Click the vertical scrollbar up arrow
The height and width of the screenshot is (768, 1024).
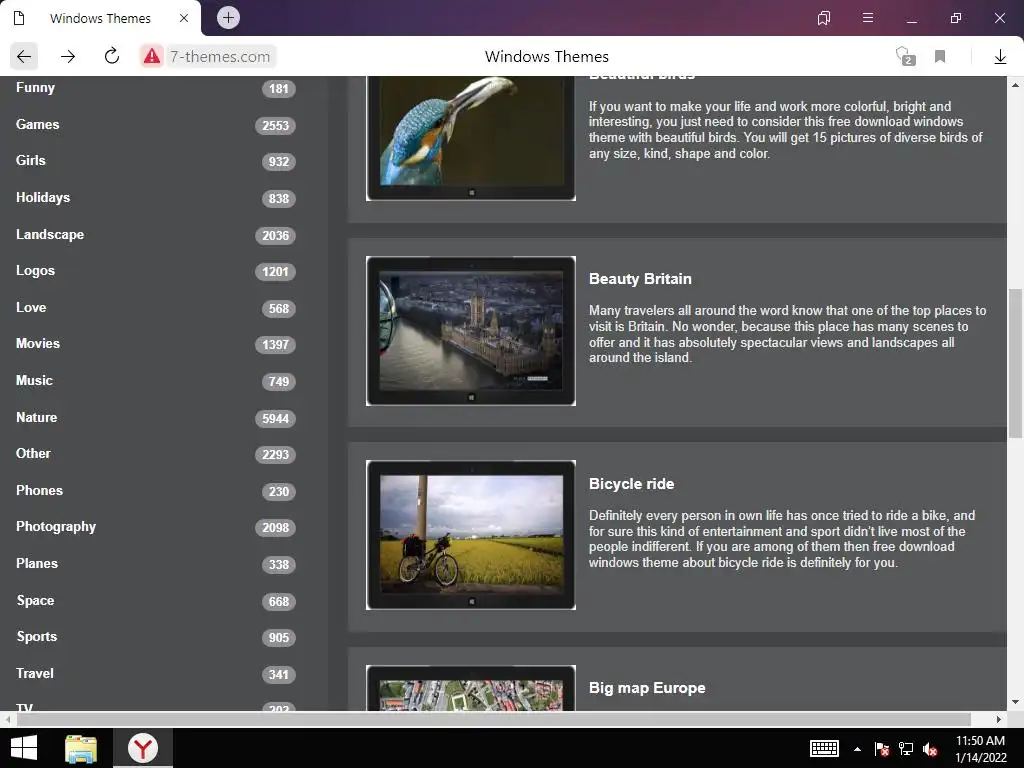(x=1016, y=85)
